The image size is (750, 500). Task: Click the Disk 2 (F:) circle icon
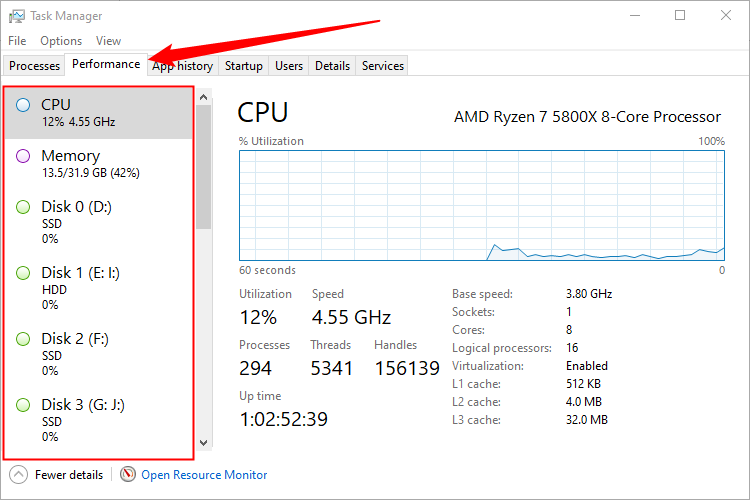24,339
